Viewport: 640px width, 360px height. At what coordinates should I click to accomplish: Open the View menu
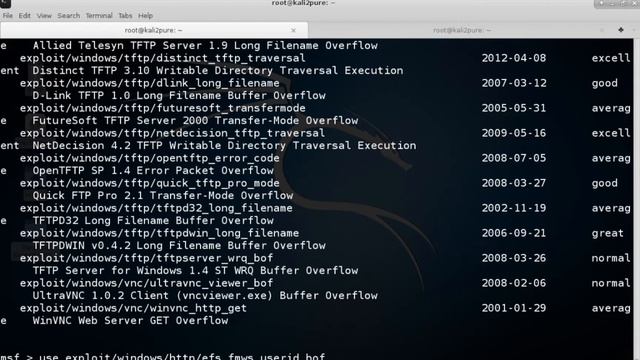(44, 16)
